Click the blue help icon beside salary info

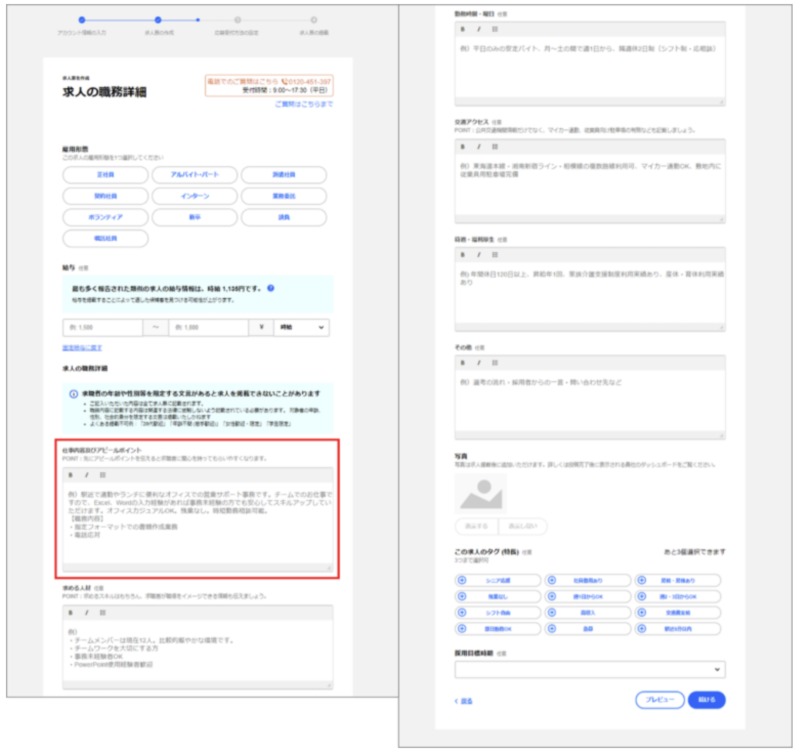[271, 290]
